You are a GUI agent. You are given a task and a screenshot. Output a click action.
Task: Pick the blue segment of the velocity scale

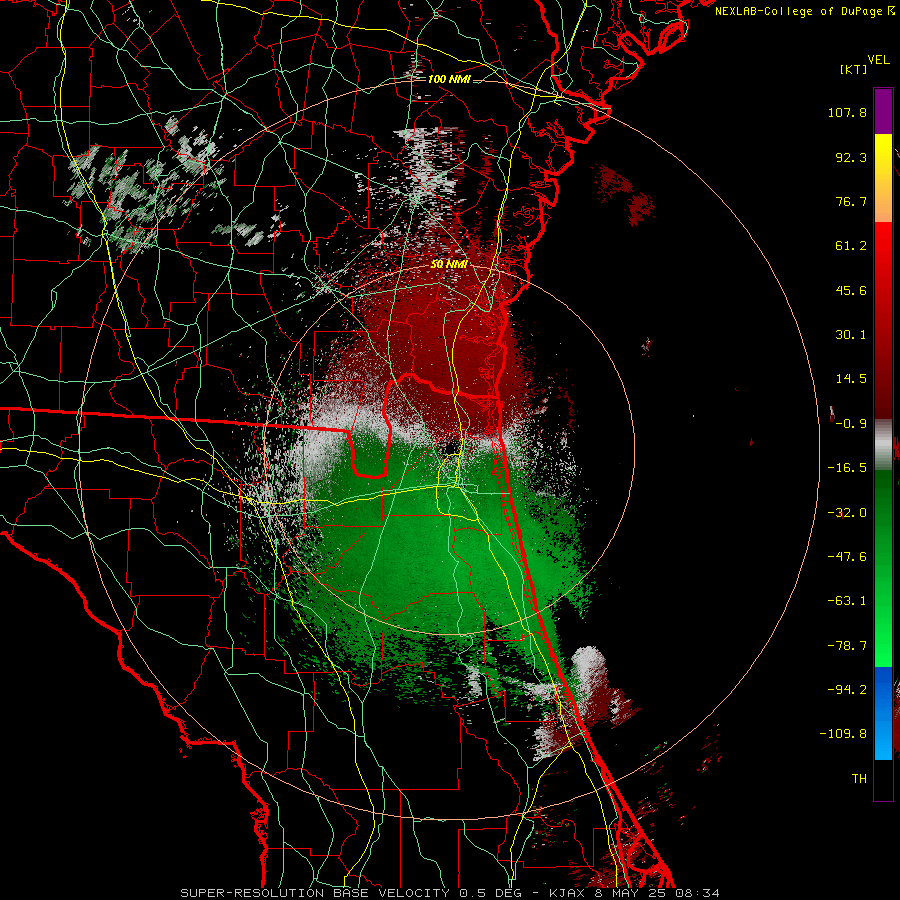pyautogui.click(x=883, y=713)
